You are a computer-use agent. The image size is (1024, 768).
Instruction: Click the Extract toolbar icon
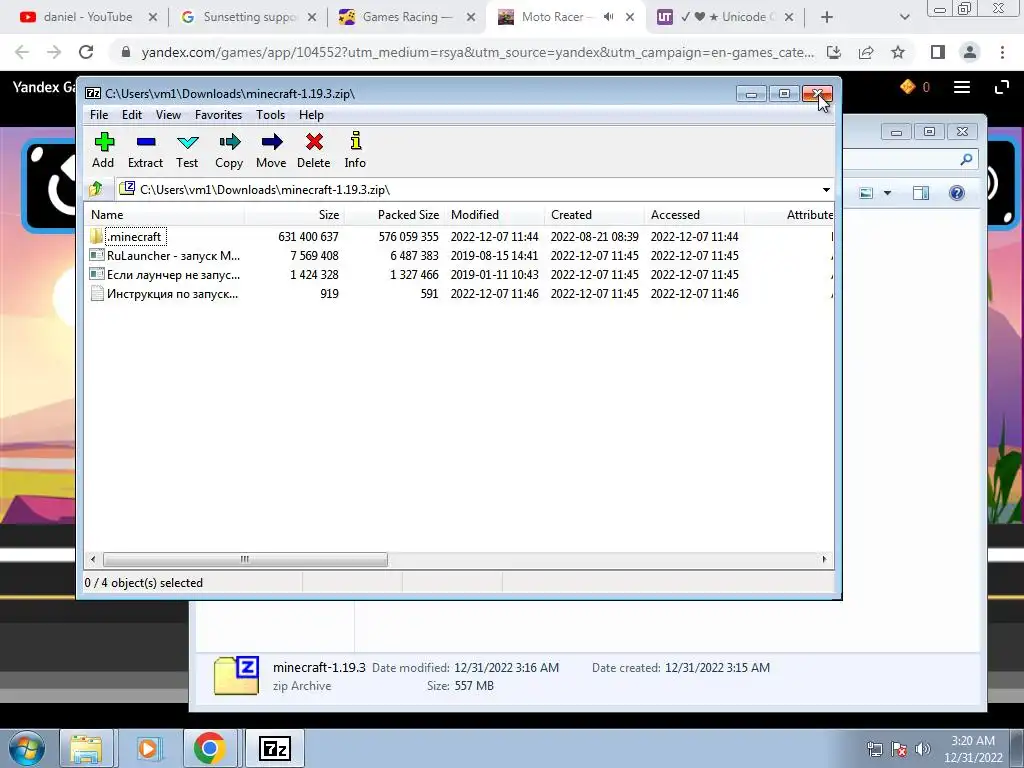coord(145,150)
